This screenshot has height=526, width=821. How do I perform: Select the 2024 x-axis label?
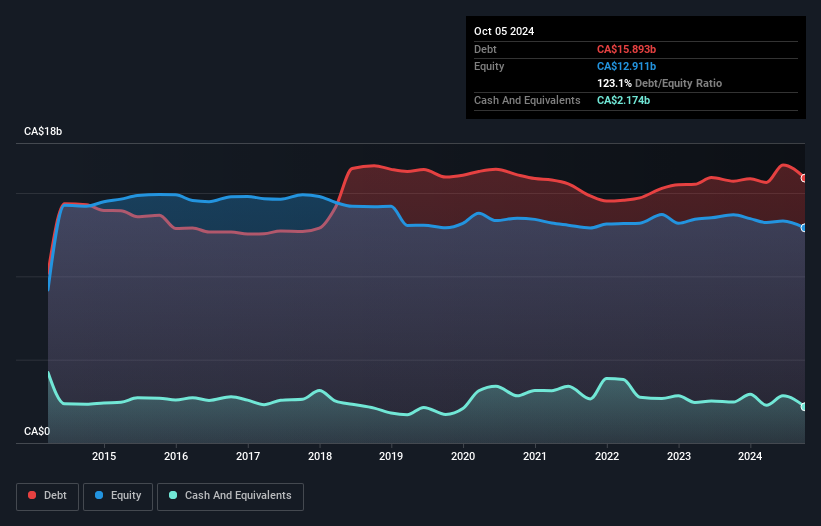pyautogui.click(x=750, y=456)
